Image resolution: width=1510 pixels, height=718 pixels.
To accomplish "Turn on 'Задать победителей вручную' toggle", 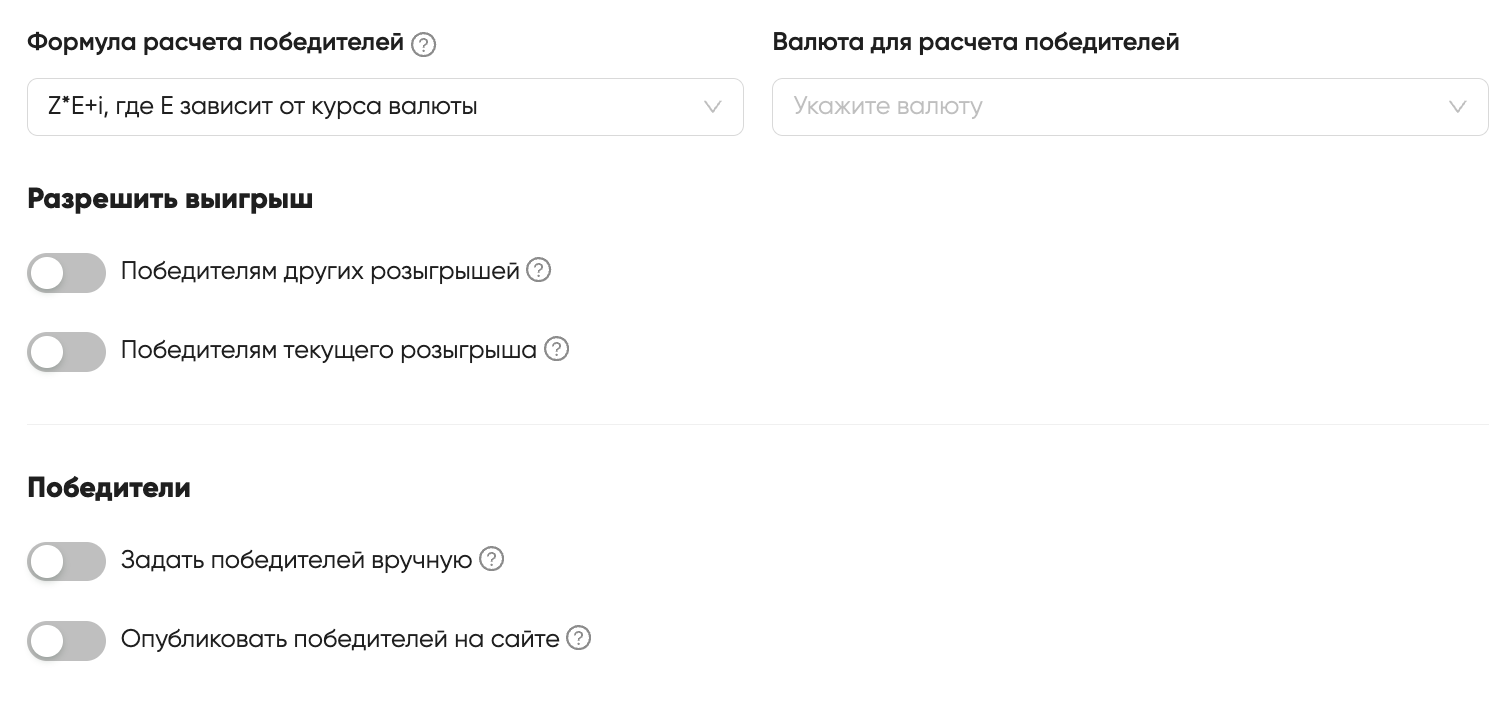I will 66,561.
